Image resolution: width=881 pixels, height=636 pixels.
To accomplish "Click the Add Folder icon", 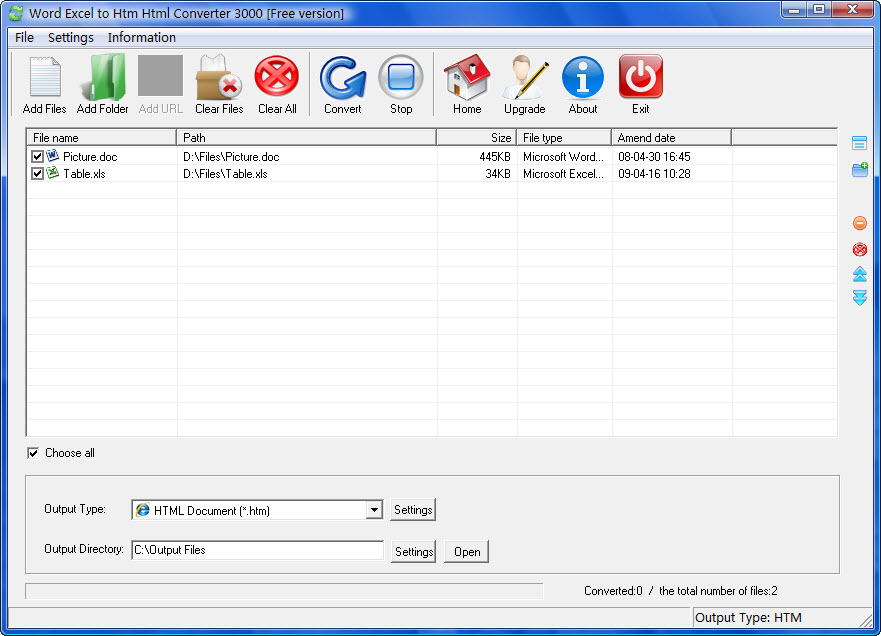I will coord(103,79).
